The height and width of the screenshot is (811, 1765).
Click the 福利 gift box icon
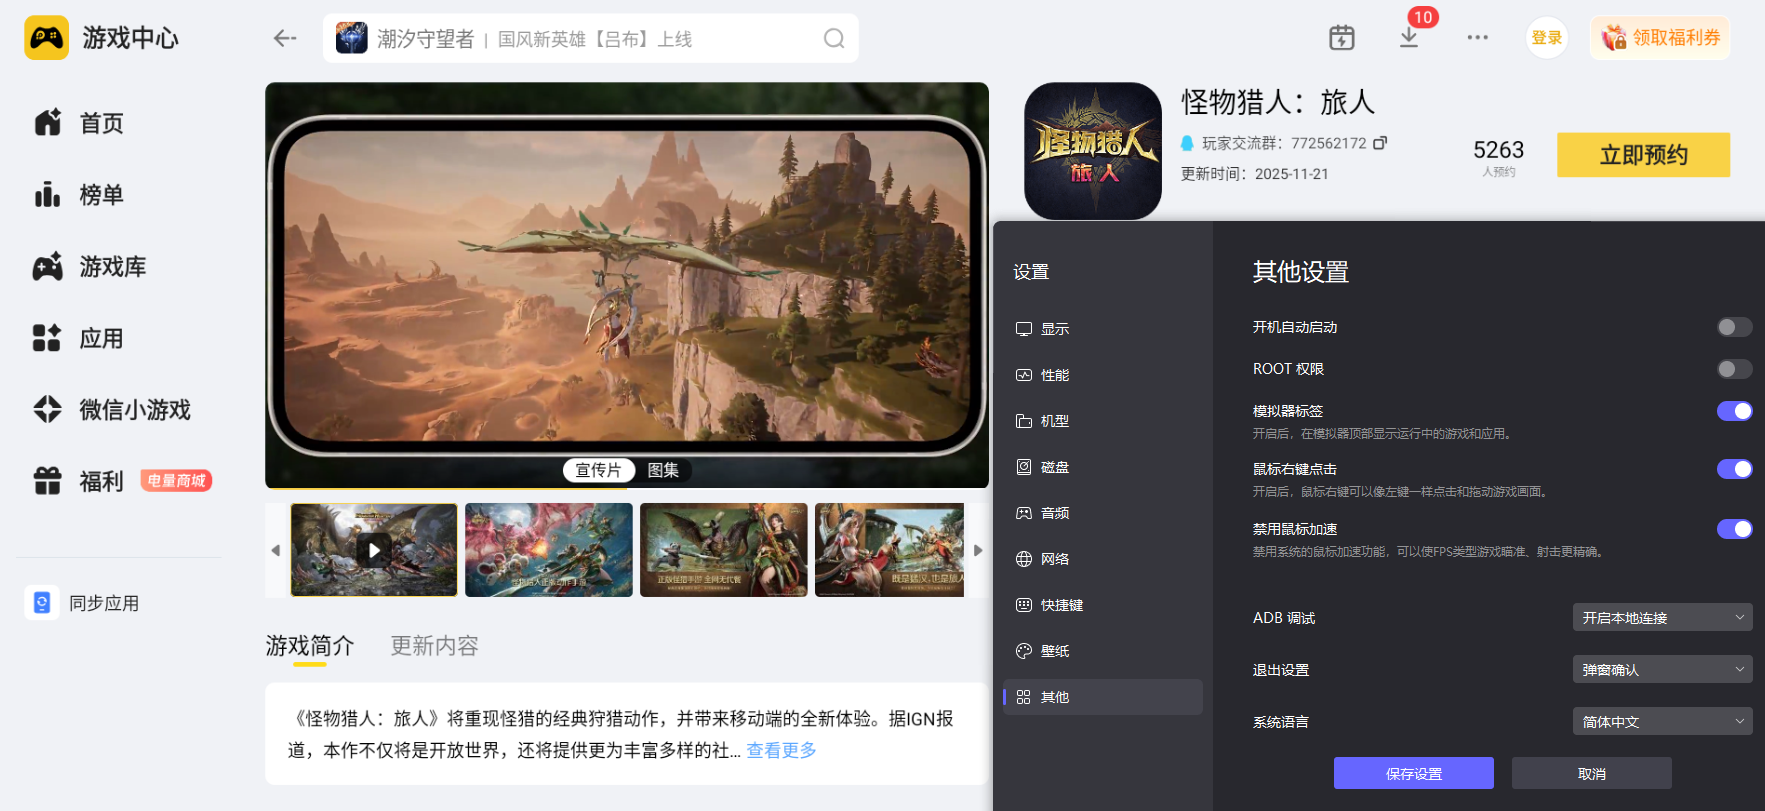pyautogui.click(x=47, y=481)
